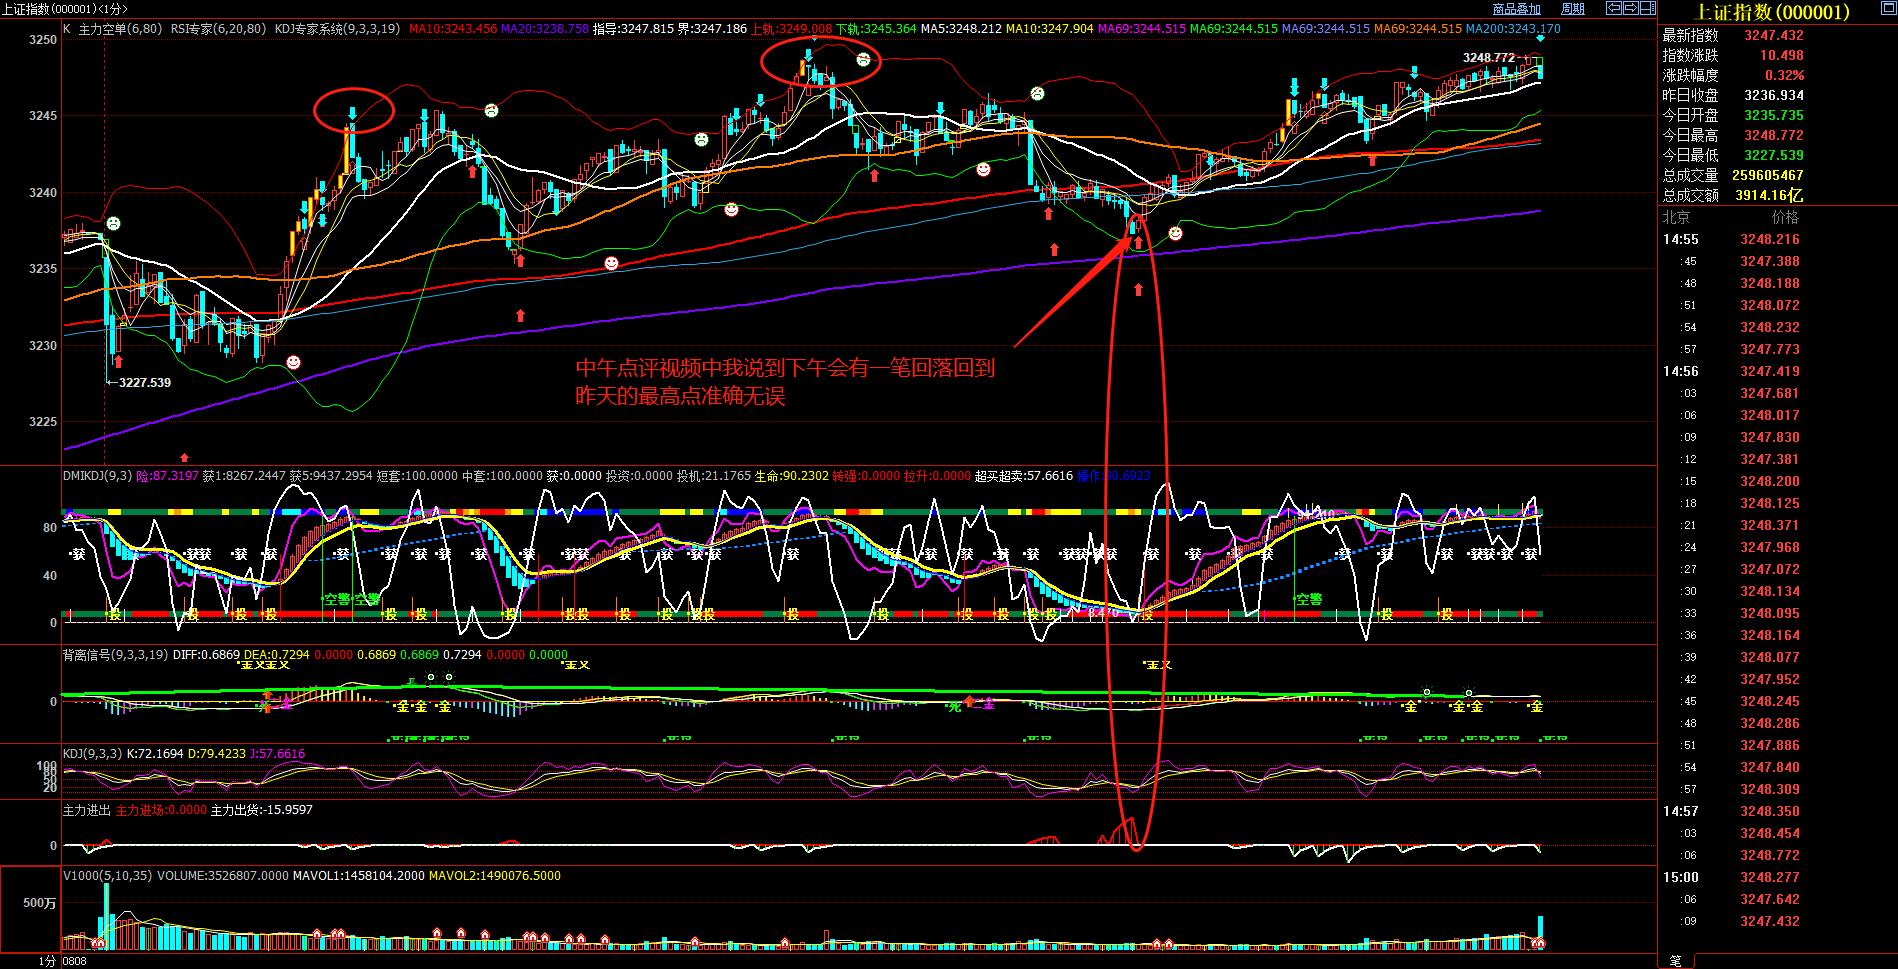
Task: Click tick price 3247.886
Action: click(x=1770, y=745)
